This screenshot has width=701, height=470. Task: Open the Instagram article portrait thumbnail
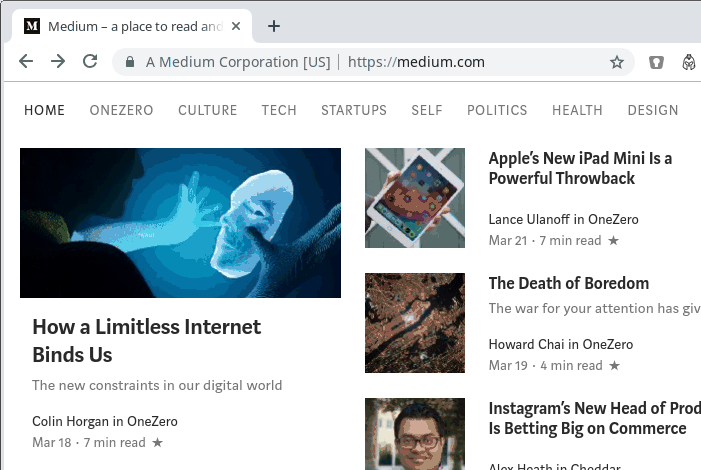pos(415,434)
